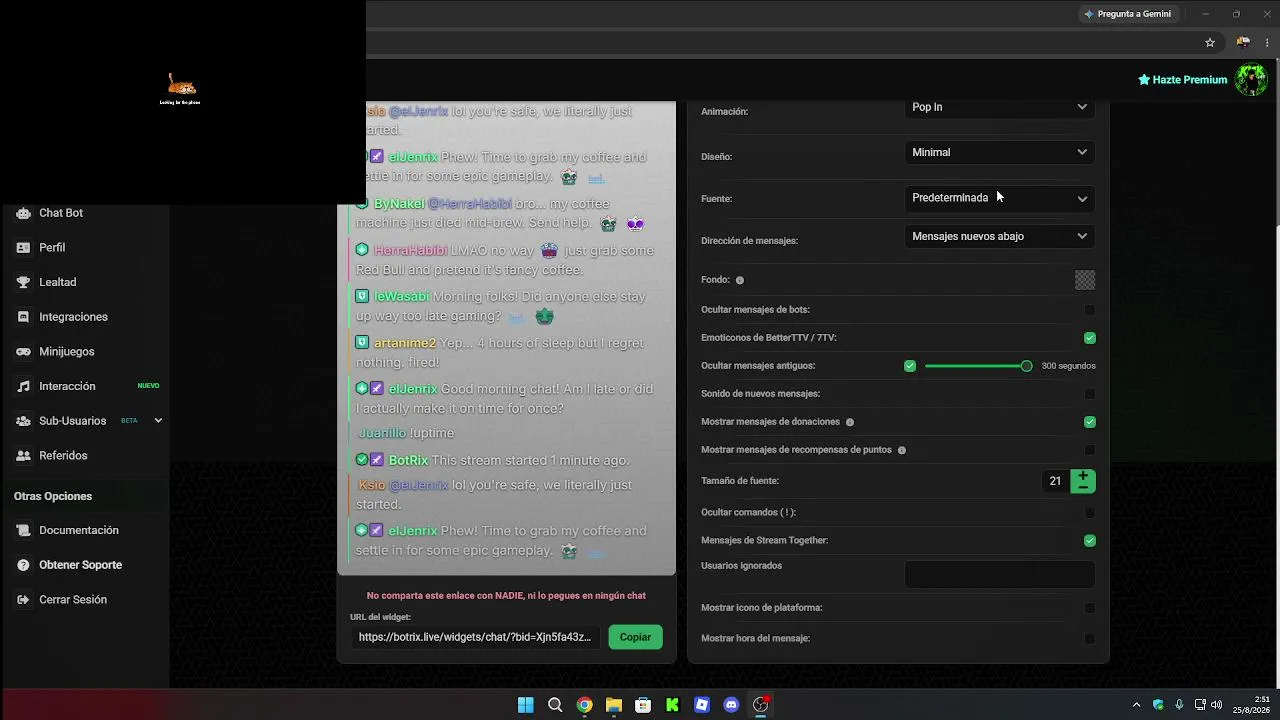Click the Ocultar mensajes antiguos seconds slider
The height and width of the screenshot is (720, 1280).
(978, 366)
